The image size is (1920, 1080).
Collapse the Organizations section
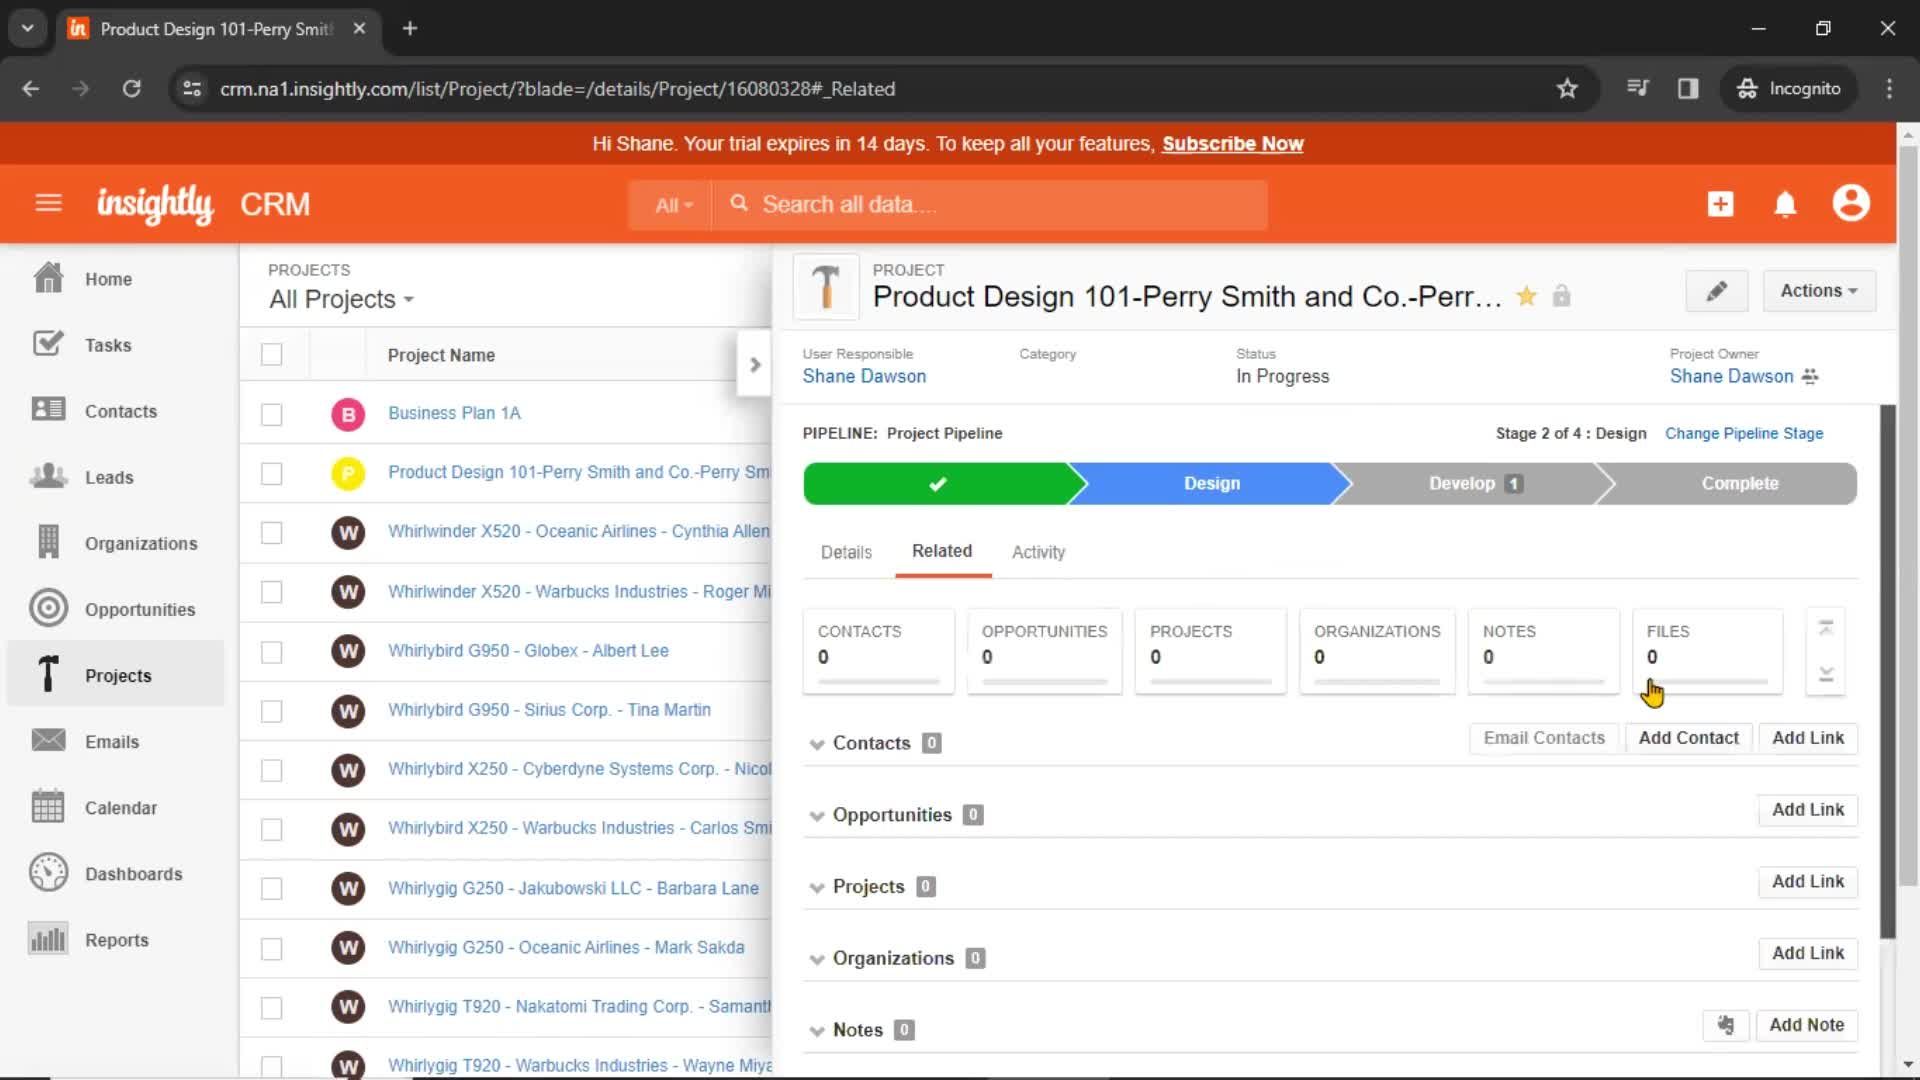click(x=816, y=959)
